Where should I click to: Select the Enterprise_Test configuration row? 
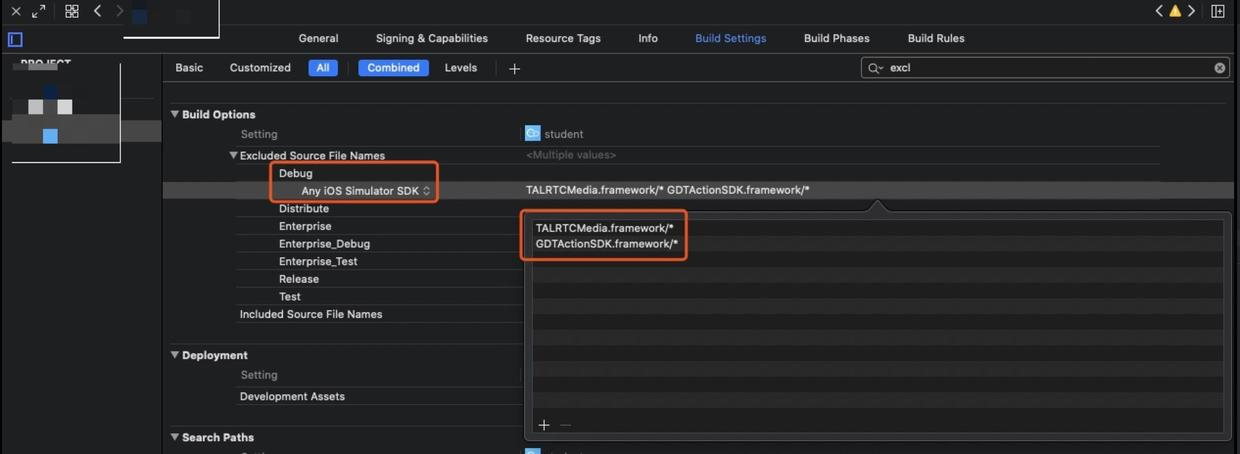[318, 261]
